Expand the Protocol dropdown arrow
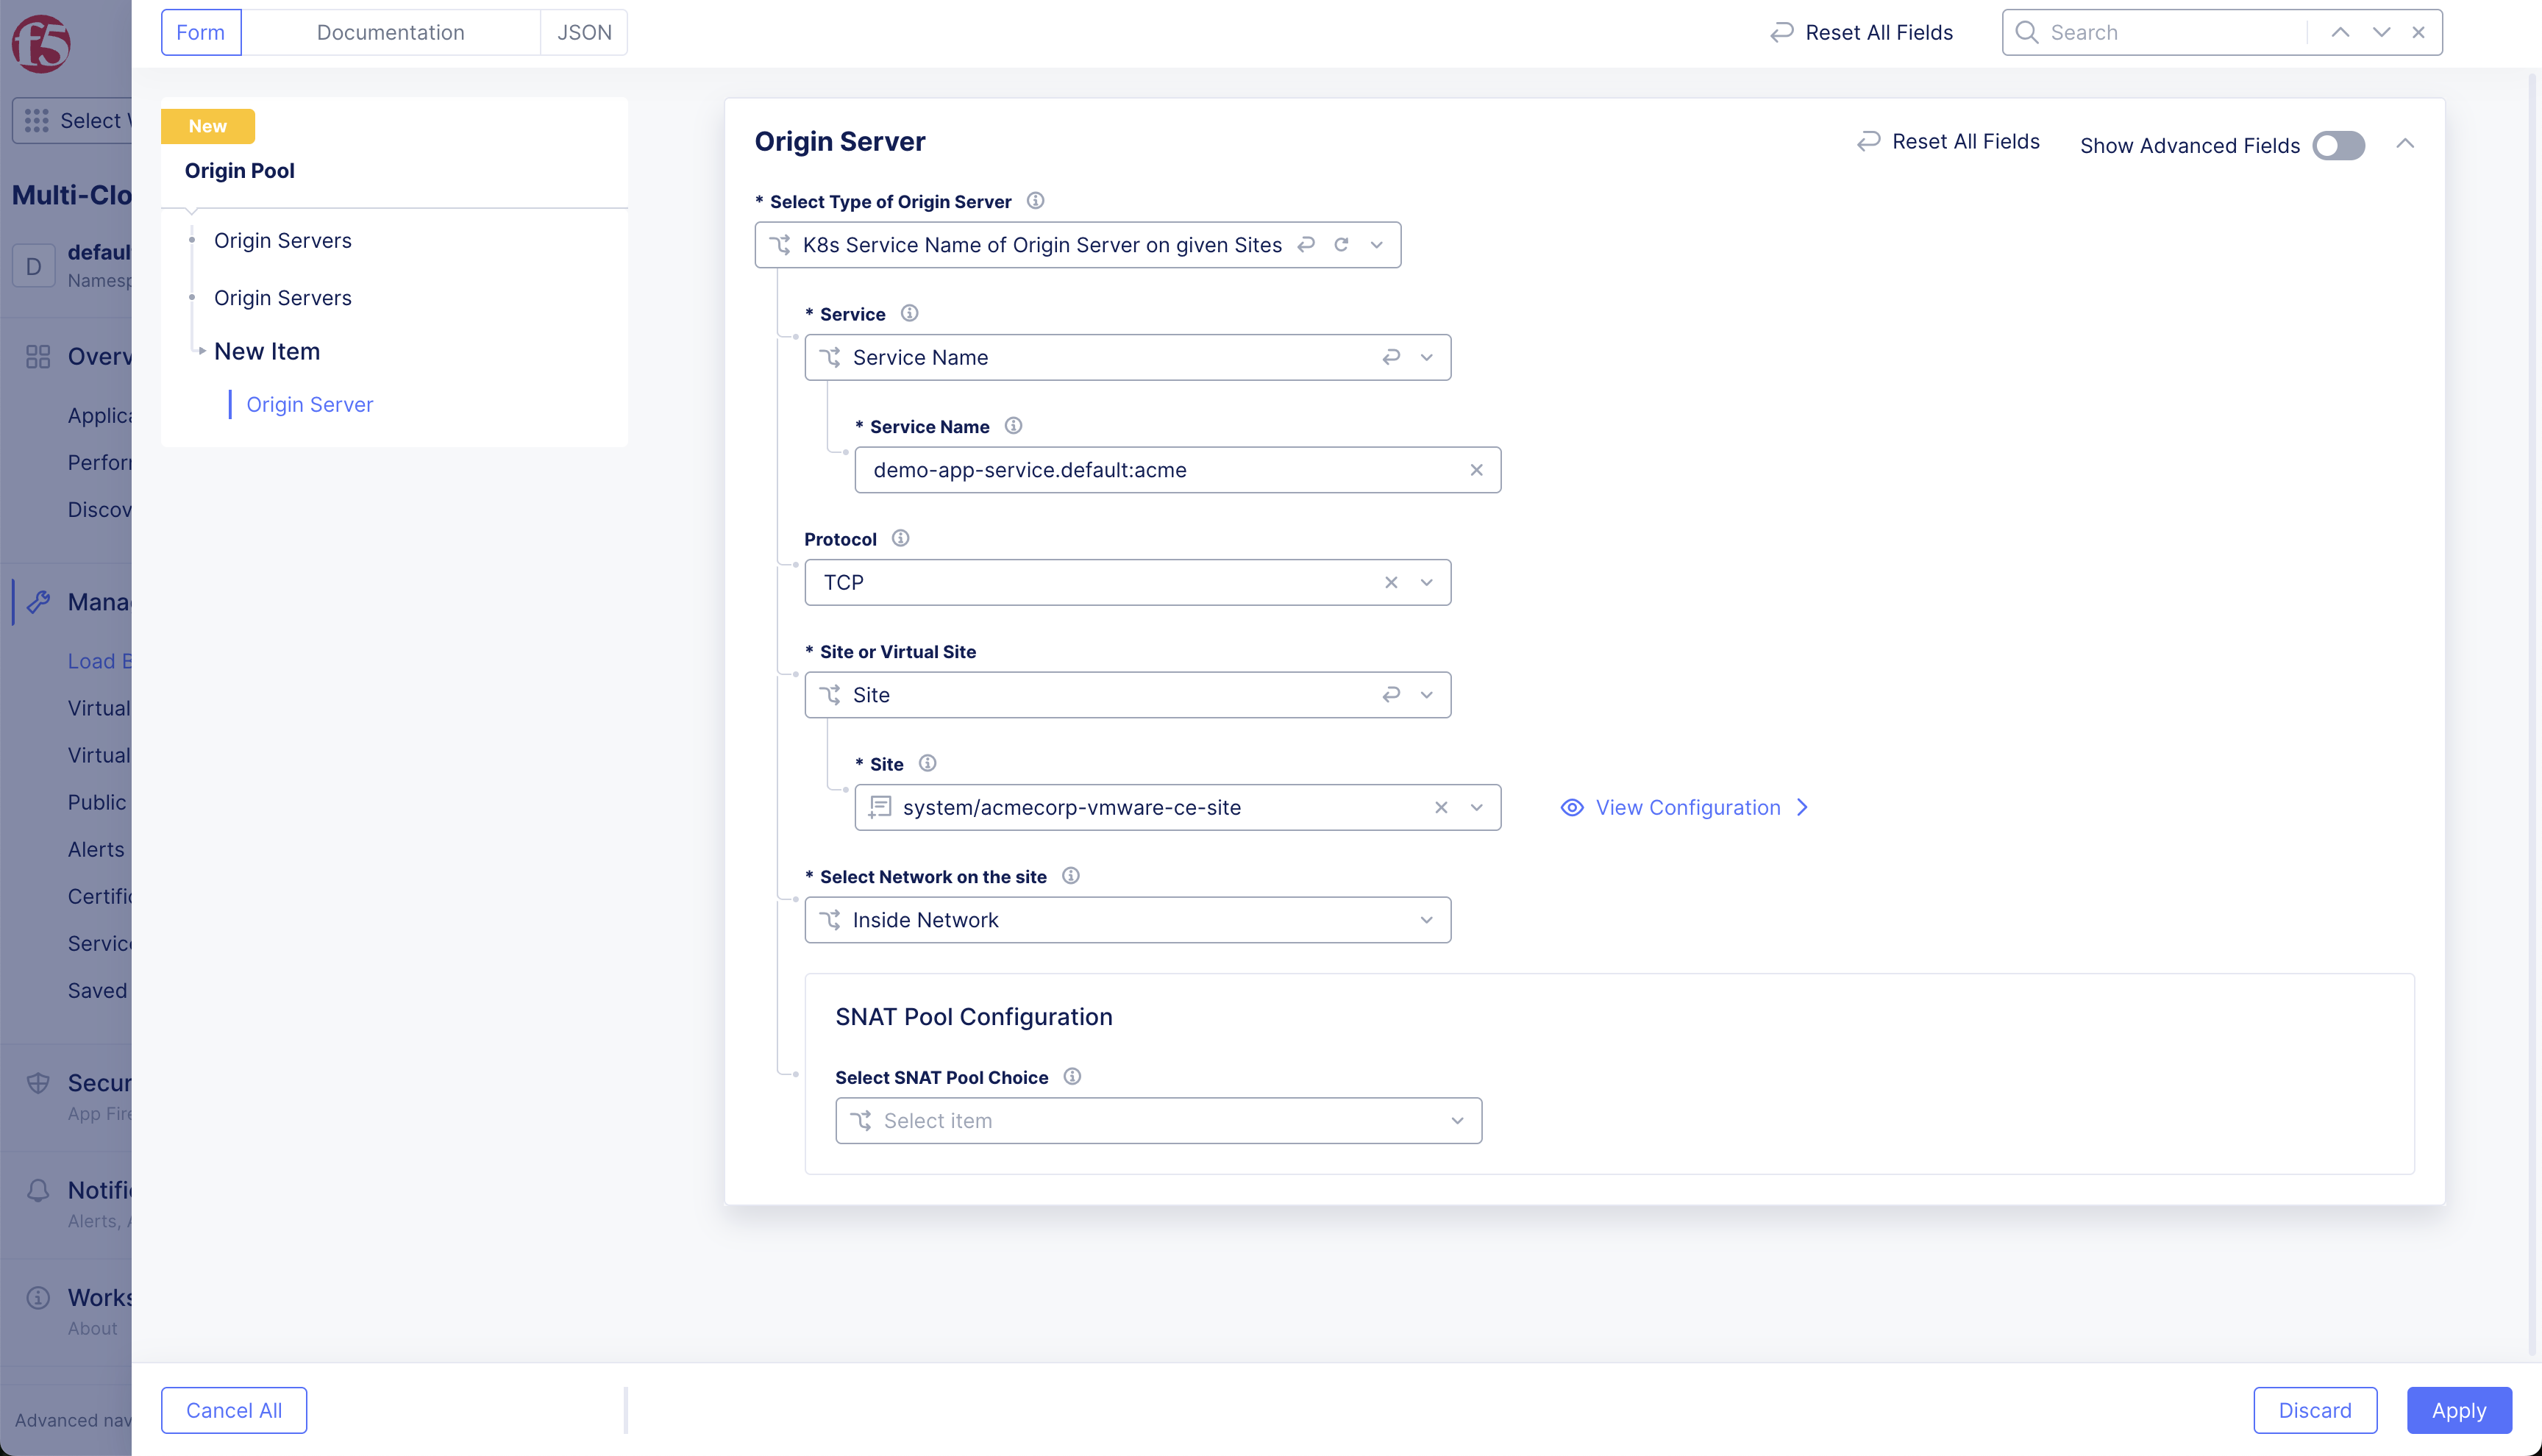 [1426, 583]
